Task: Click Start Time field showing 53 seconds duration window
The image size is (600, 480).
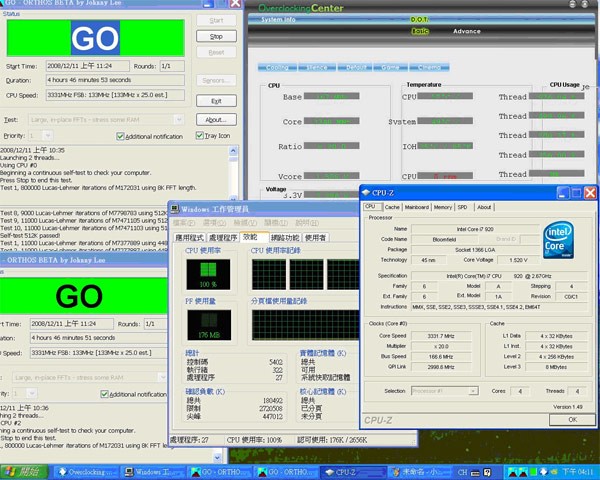Action: [88, 66]
